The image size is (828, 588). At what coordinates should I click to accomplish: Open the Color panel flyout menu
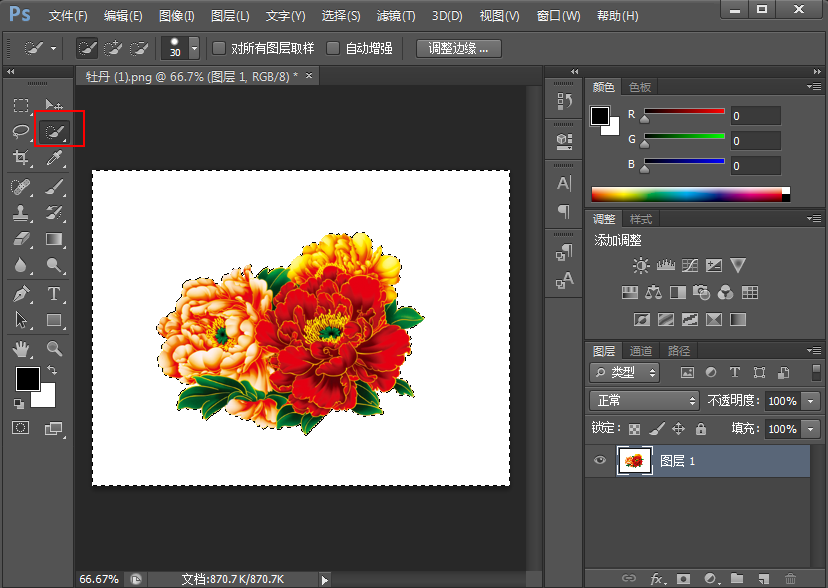pyautogui.click(x=813, y=86)
